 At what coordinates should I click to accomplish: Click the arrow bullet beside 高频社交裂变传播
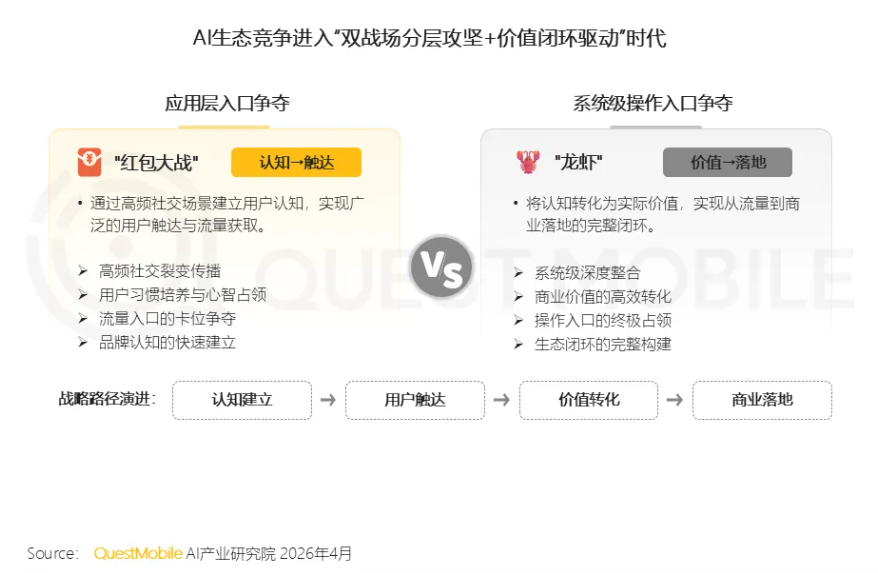click(84, 271)
